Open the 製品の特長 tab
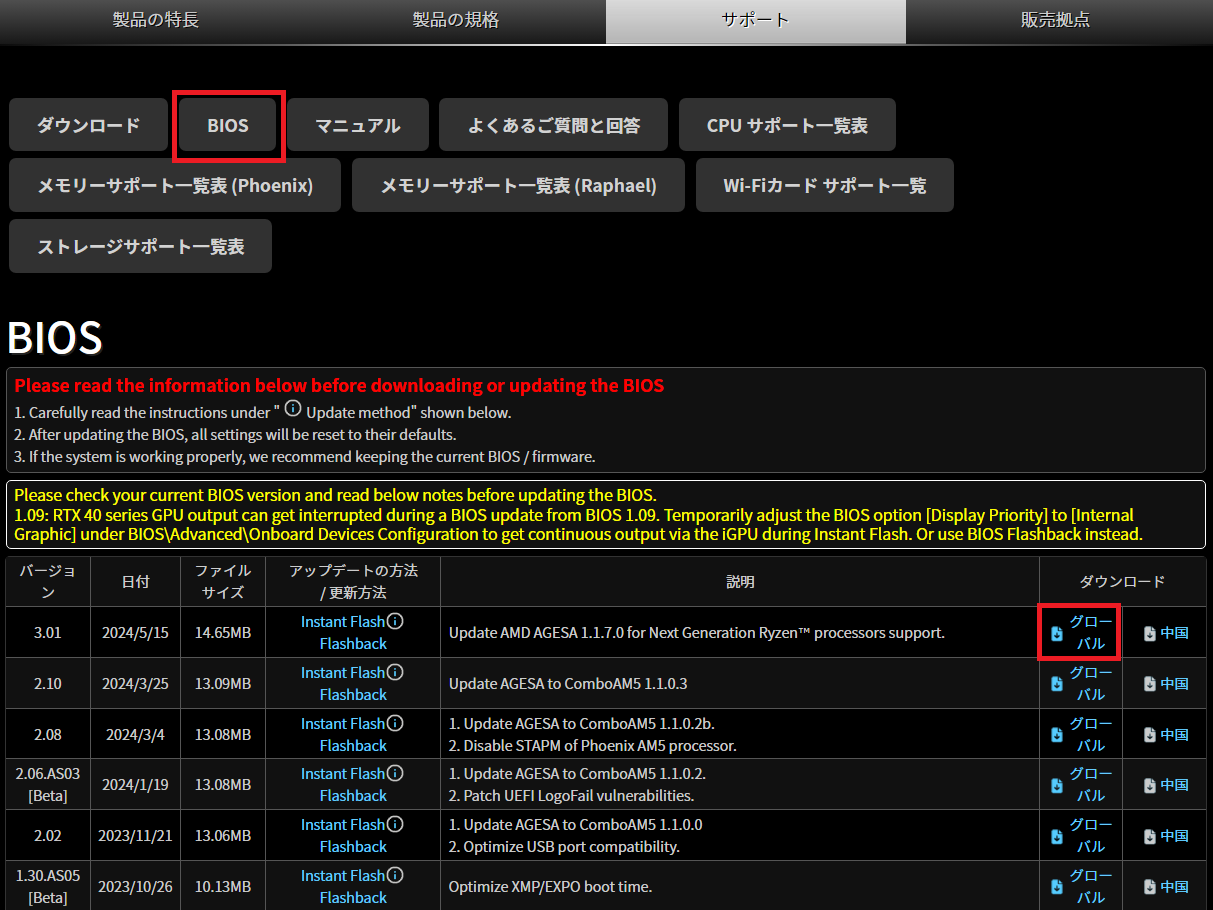Screen dimensions: 1213x910 click(155, 20)
